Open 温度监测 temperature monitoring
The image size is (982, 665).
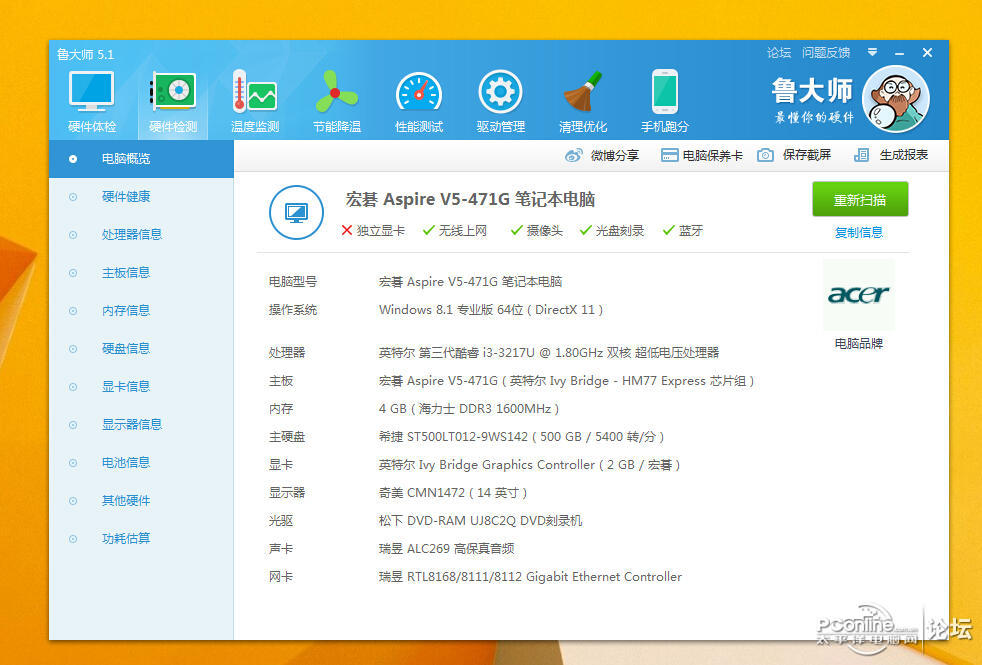coord(255,102)
